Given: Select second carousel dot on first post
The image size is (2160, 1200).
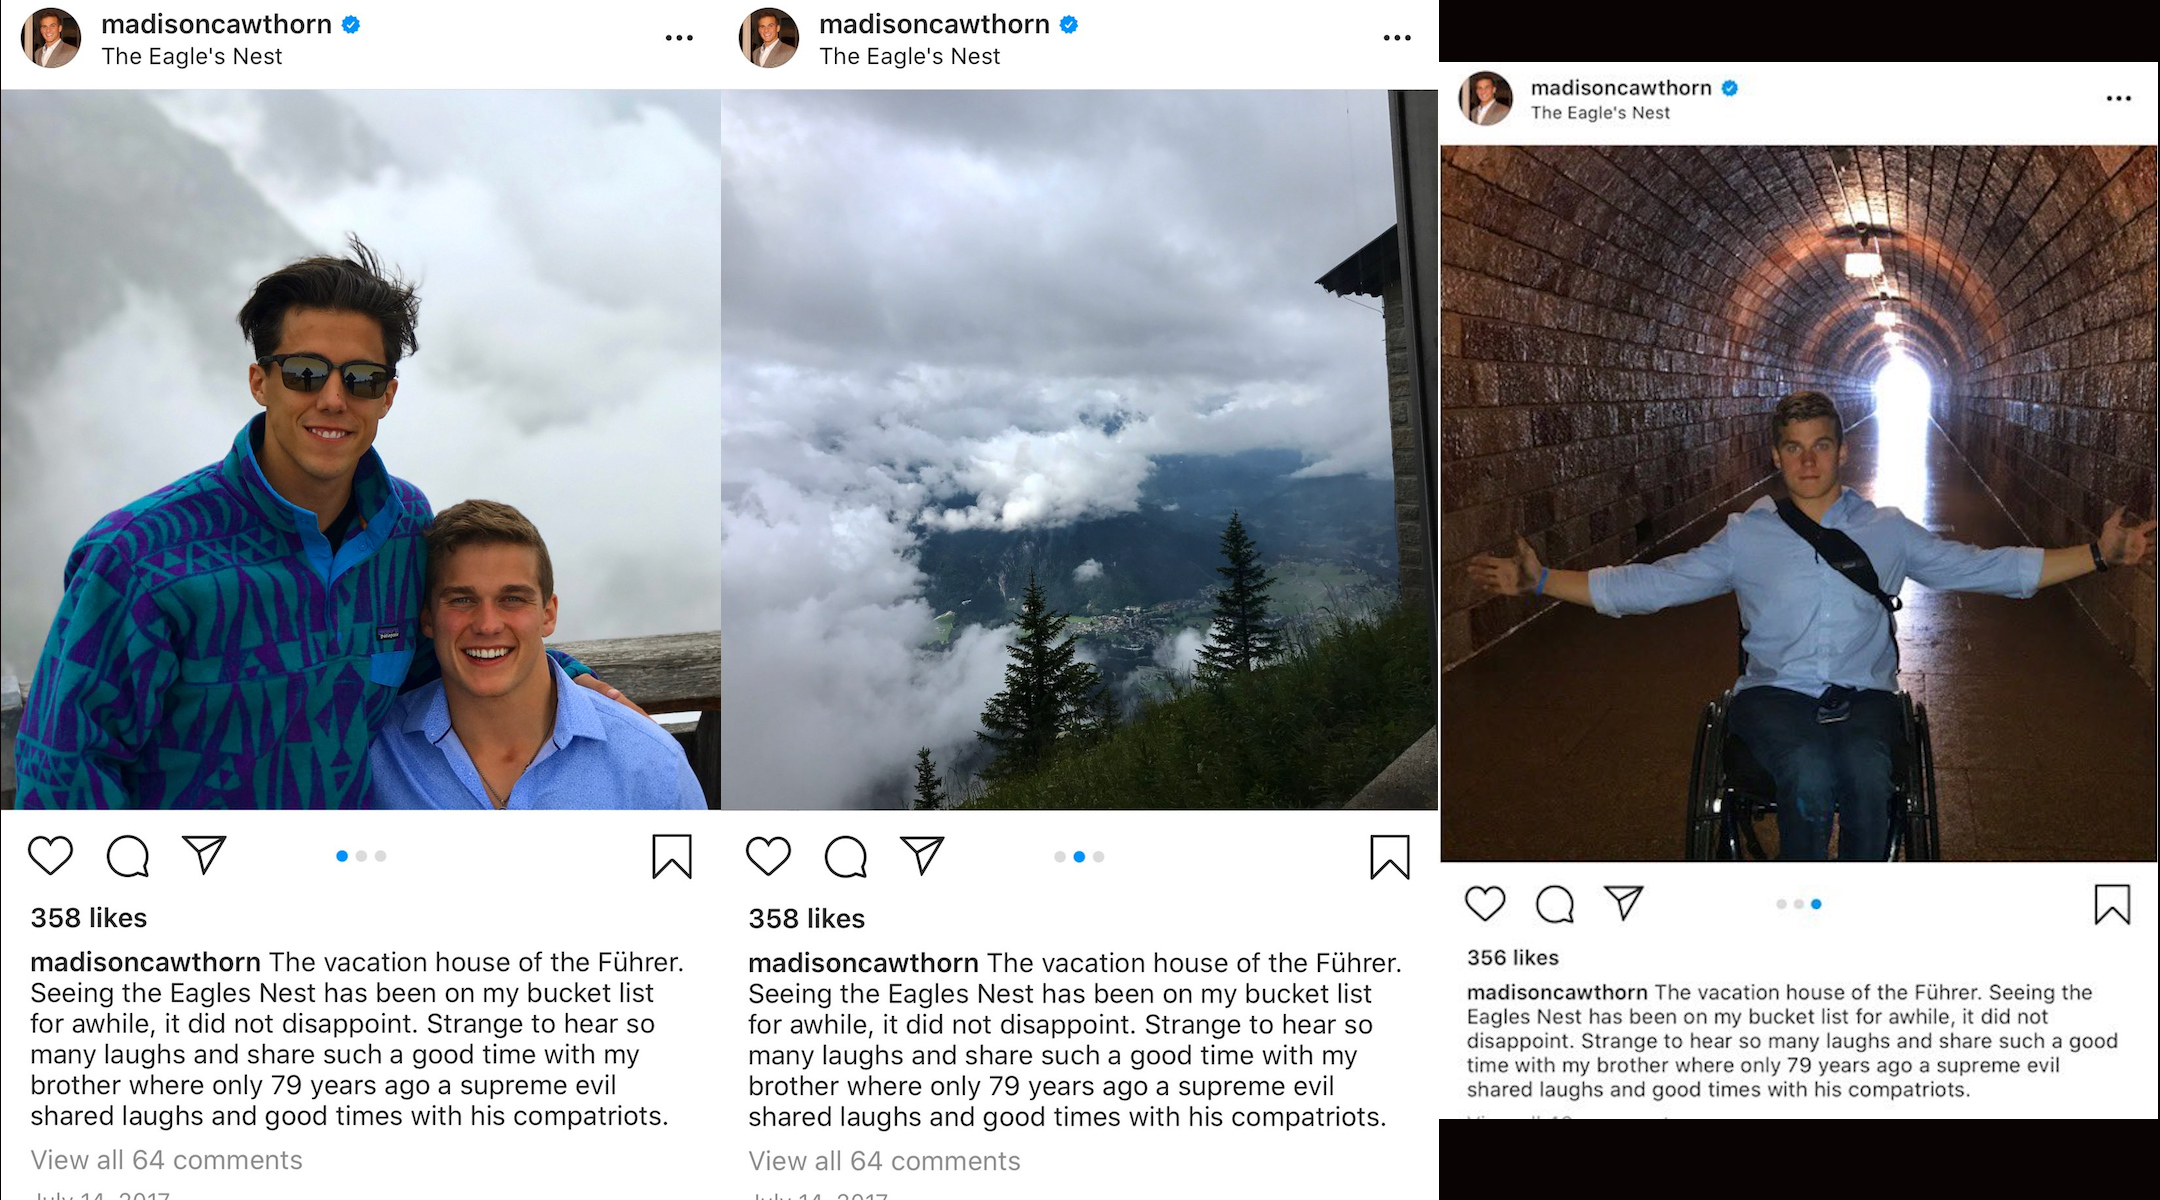Looking at the screenshot, I should click(x=361, y=856).
